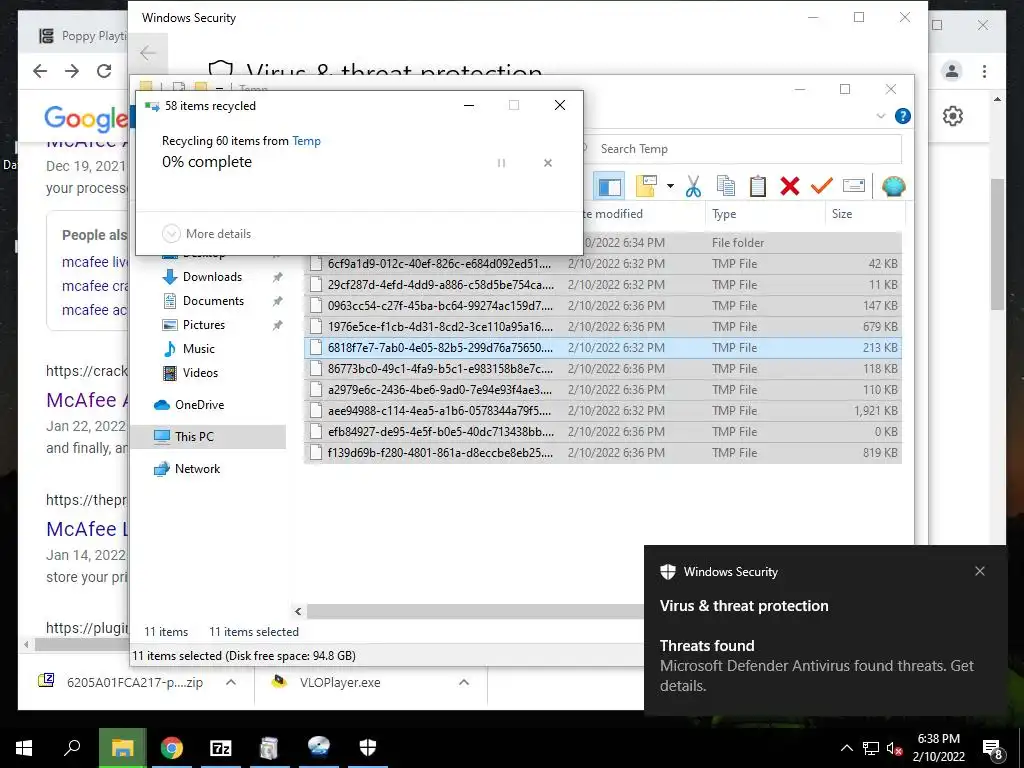The width and height of the screenshot is (1024, 768).
Task: Open Explorer help question mark icon
Action: [x=903, y=116]
